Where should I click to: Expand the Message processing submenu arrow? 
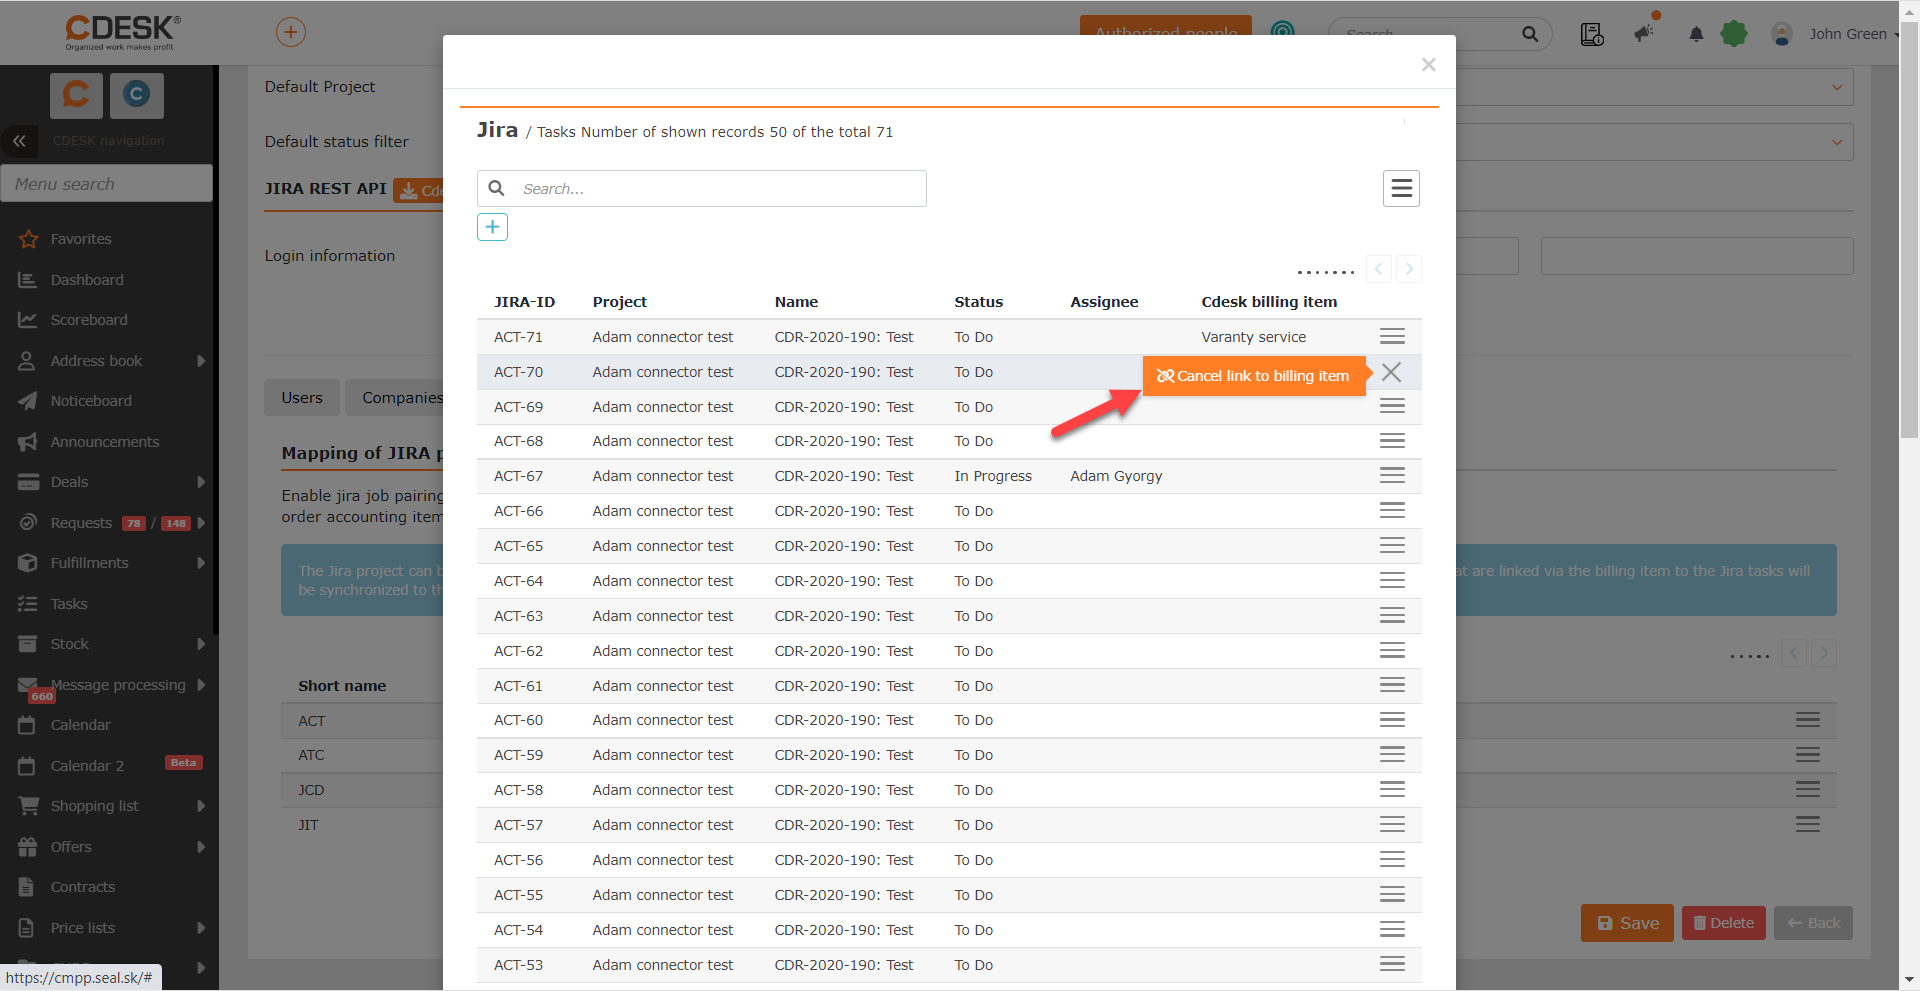(201, 685)
